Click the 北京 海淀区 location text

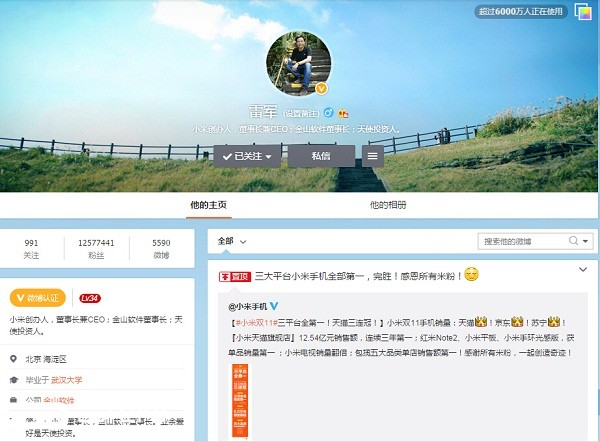(x=46, y=359)
